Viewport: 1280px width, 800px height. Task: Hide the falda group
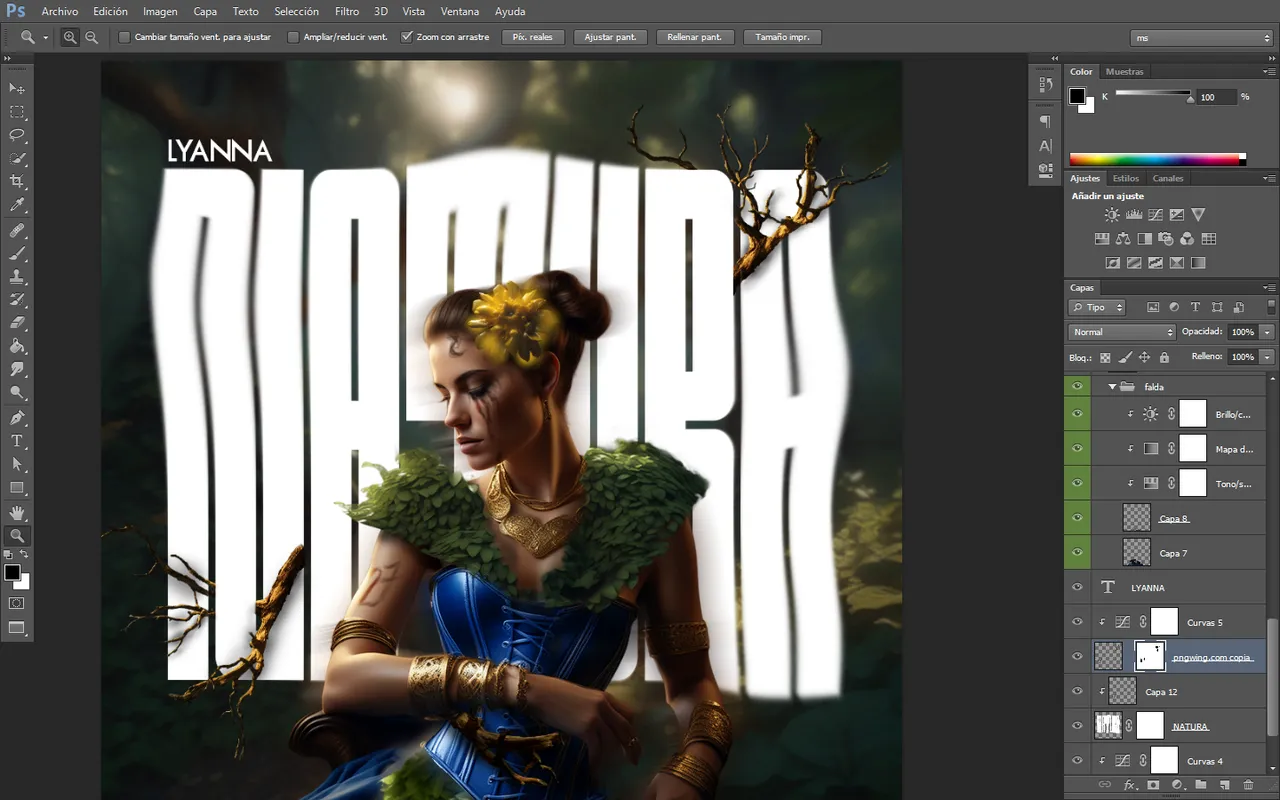click(1077, 386)
